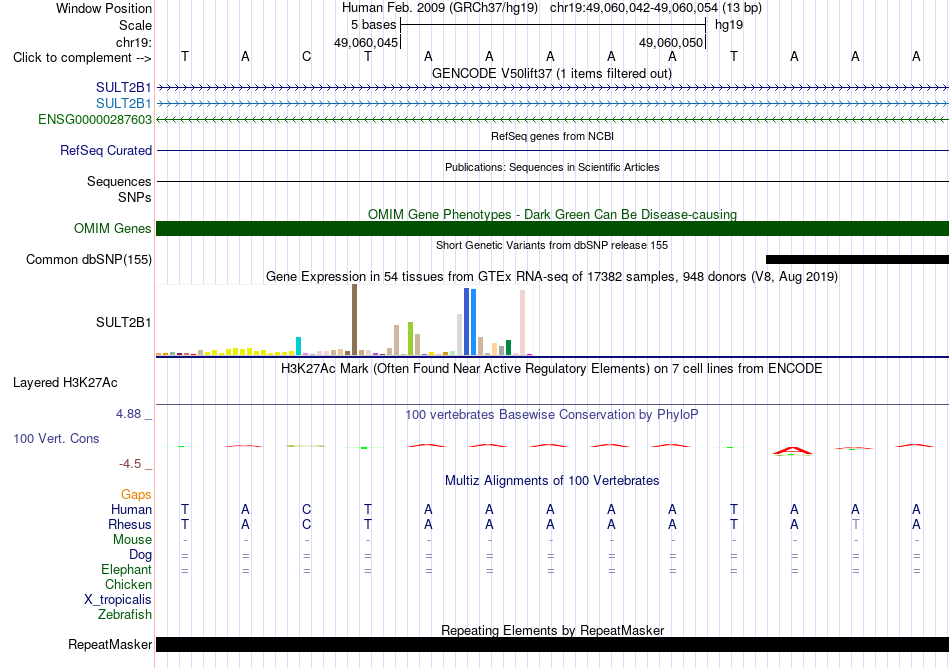Click the Common dbSNP(155) track label
This screenshot has height=668, width=950.
tap(89, 259)
